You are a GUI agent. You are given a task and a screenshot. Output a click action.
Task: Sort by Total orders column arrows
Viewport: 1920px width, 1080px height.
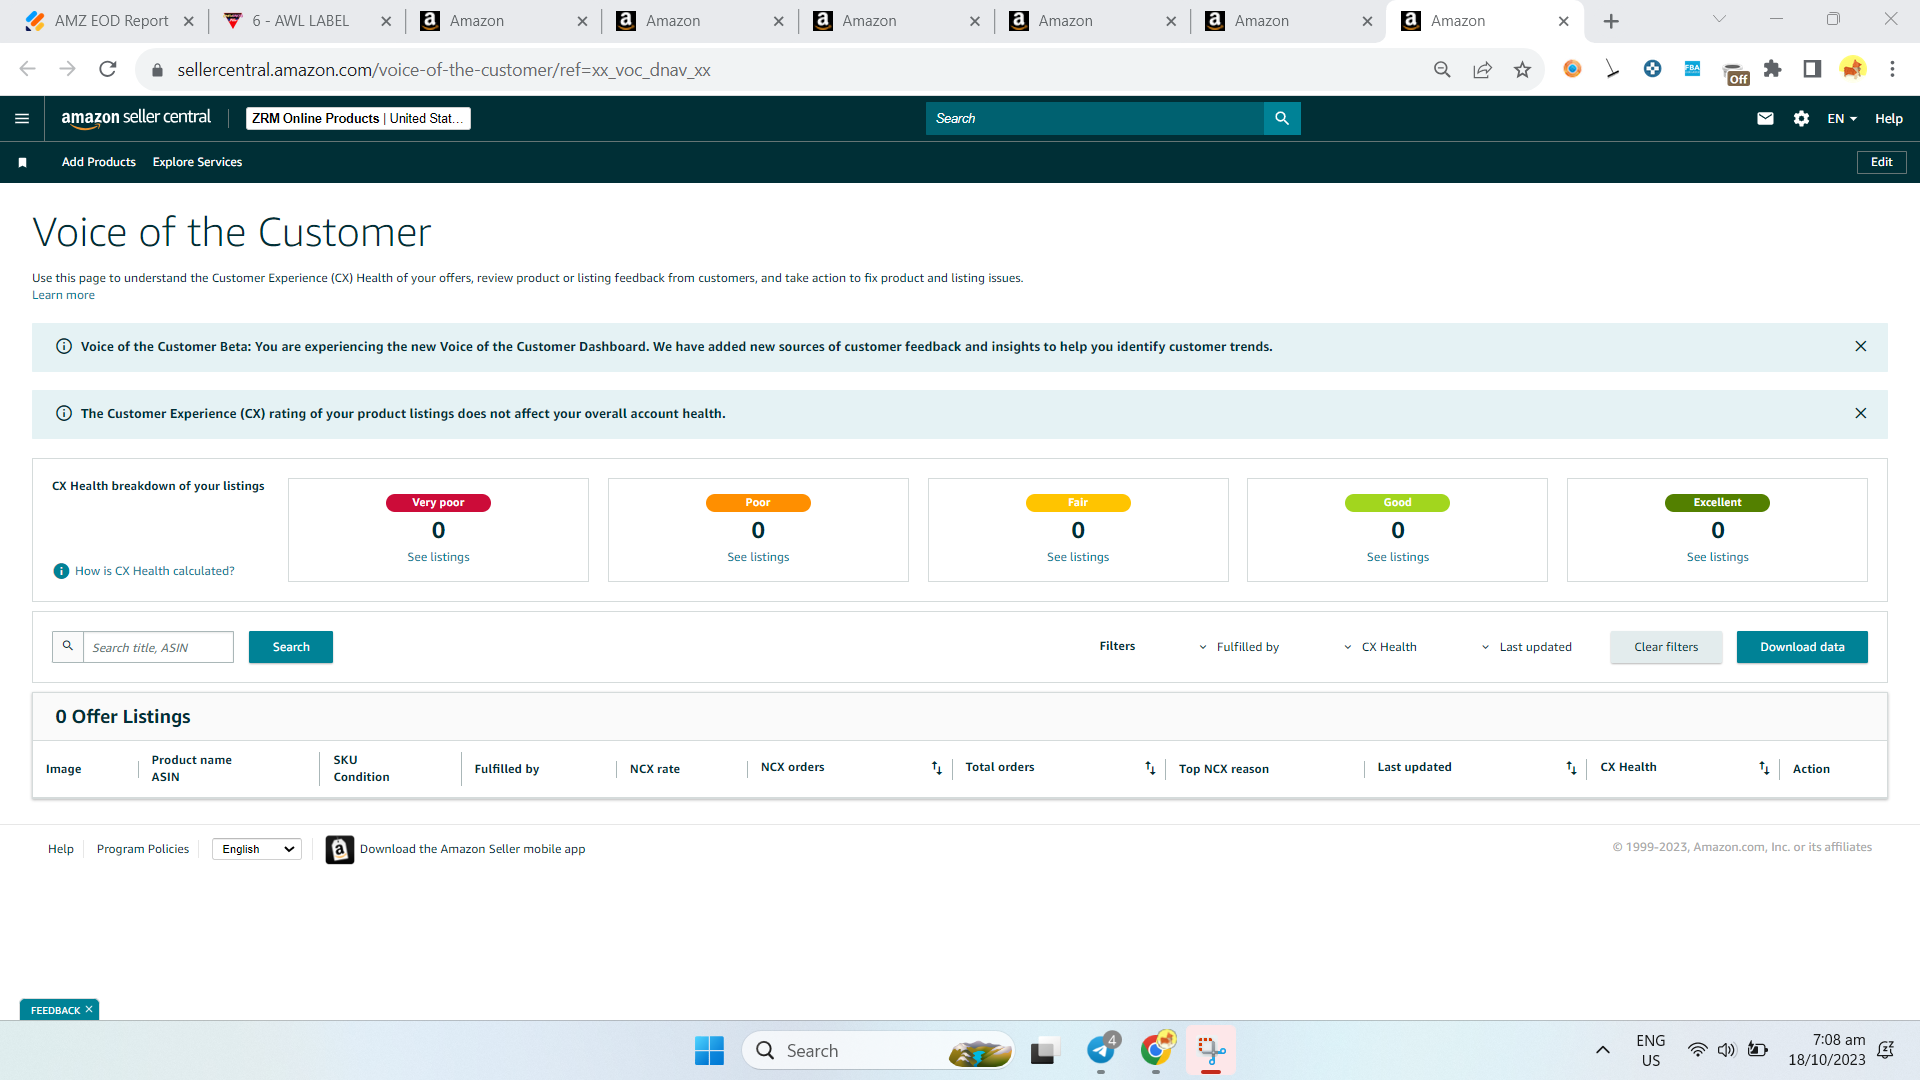(1150, 768)
